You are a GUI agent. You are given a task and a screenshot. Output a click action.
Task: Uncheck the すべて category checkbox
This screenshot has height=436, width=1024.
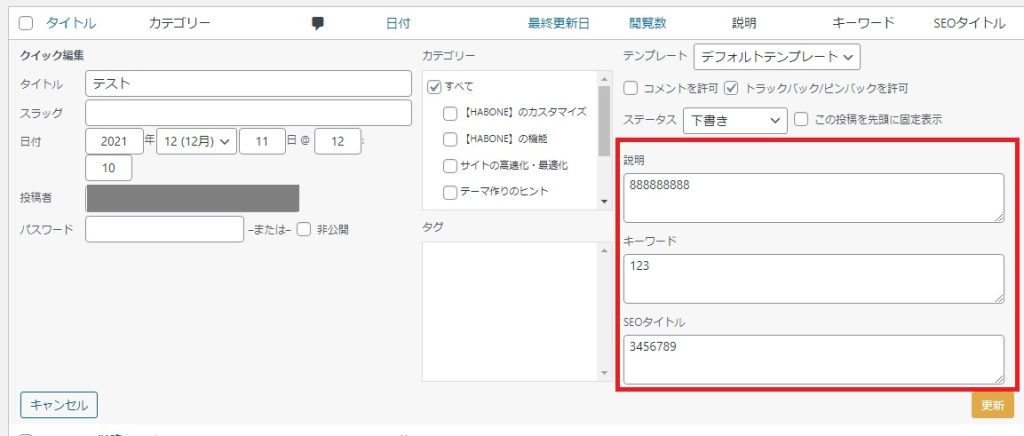pyautogui.click(x=434, y=87)
